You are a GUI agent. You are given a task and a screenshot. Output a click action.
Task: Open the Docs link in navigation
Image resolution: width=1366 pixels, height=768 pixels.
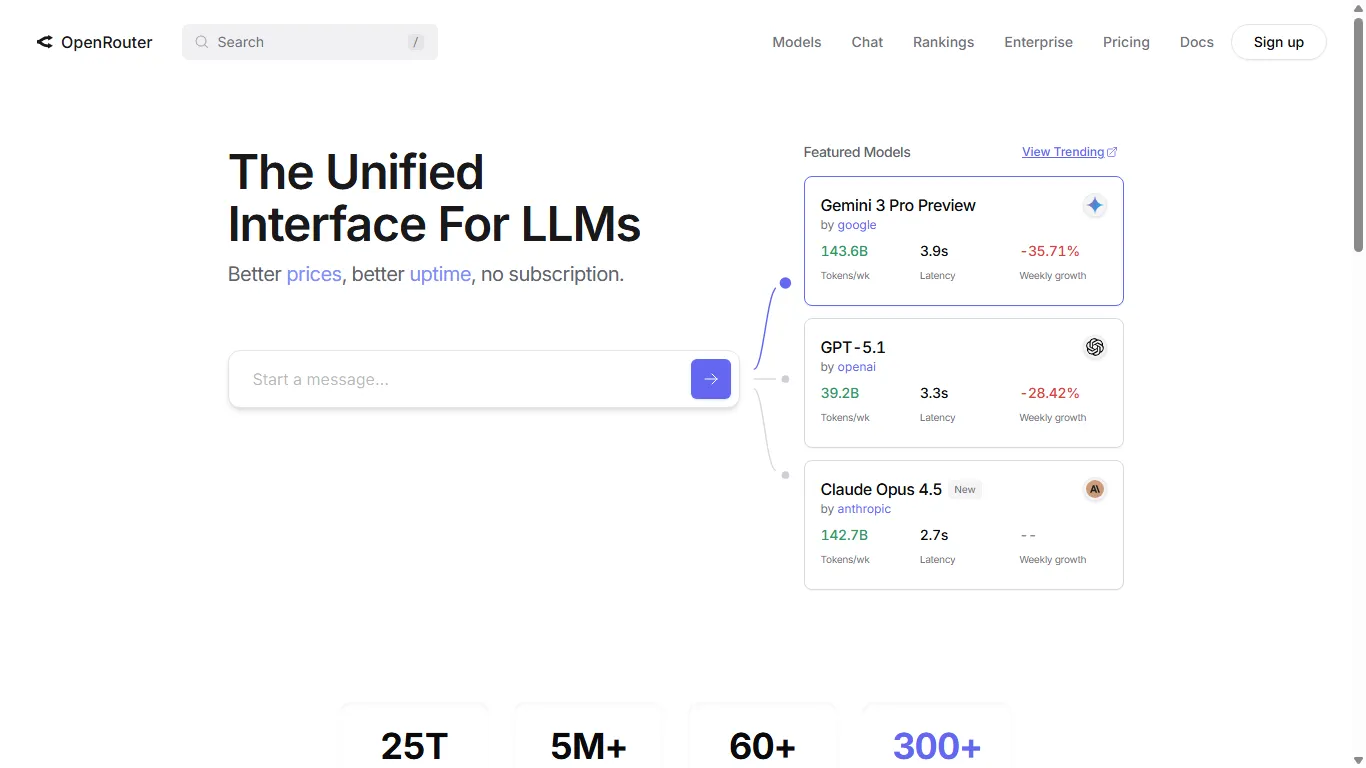1196,42
